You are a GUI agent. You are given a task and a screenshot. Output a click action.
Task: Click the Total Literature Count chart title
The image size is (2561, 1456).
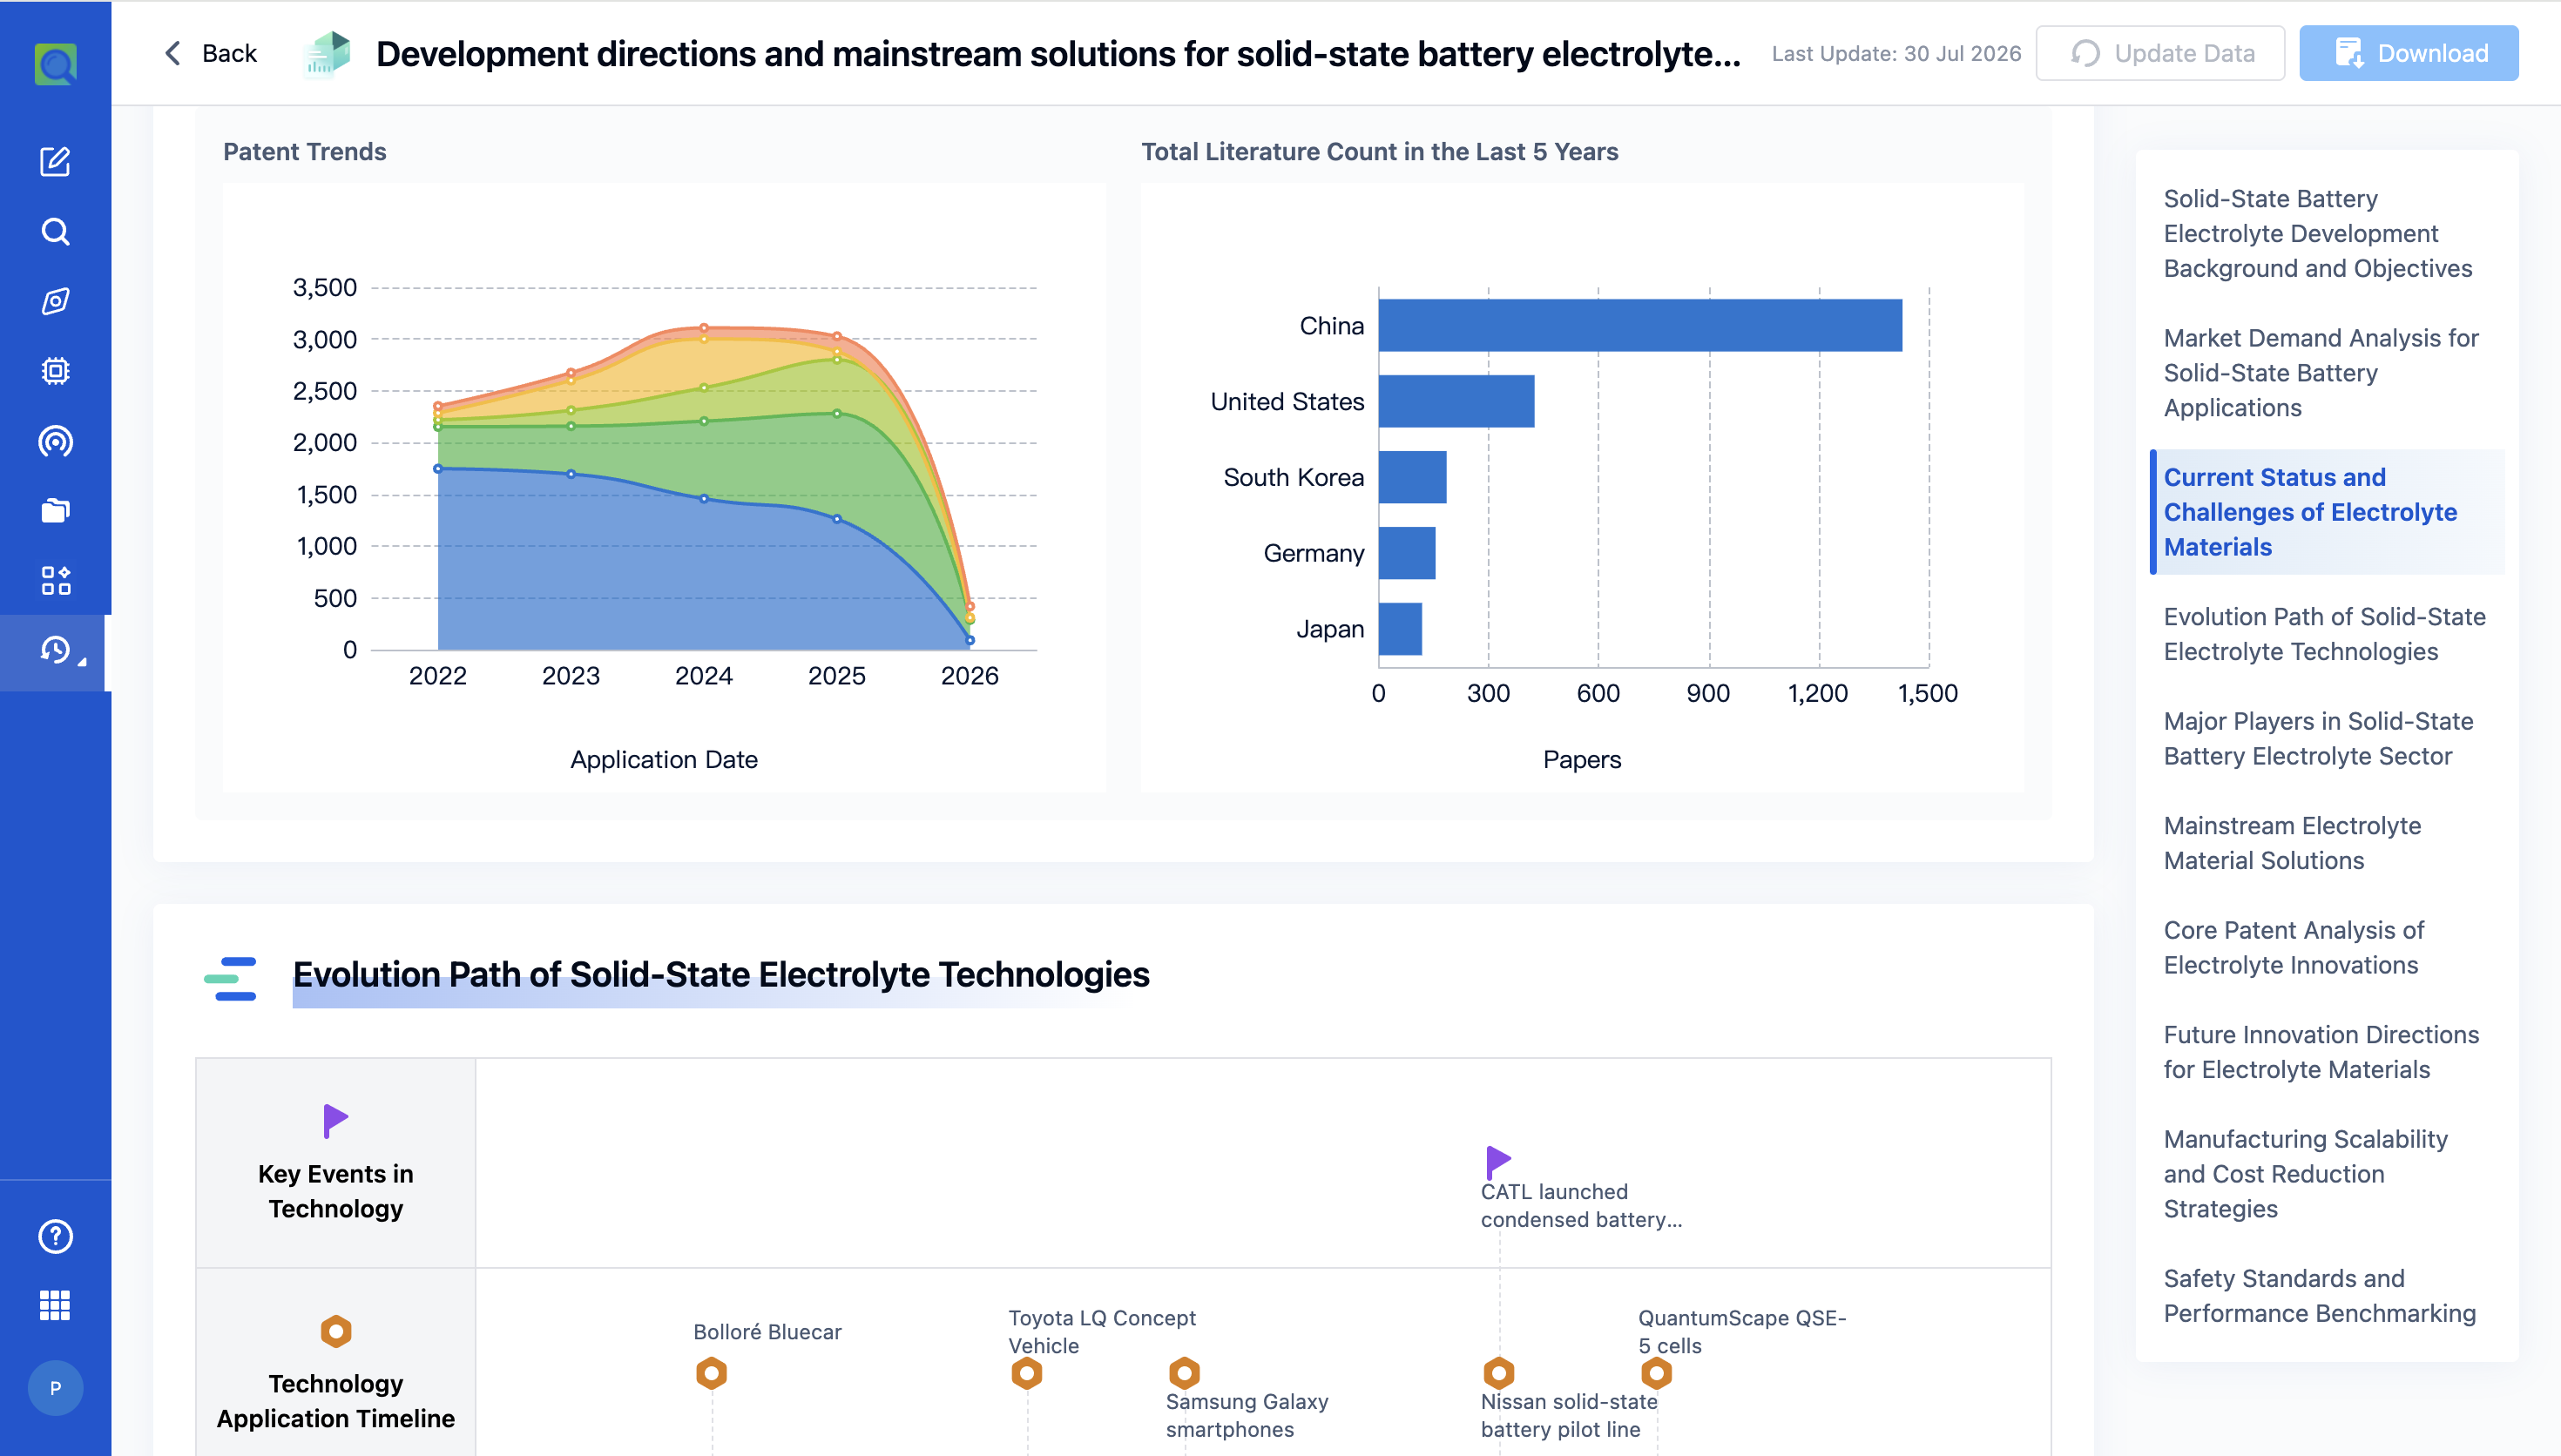click(1379, 151)
